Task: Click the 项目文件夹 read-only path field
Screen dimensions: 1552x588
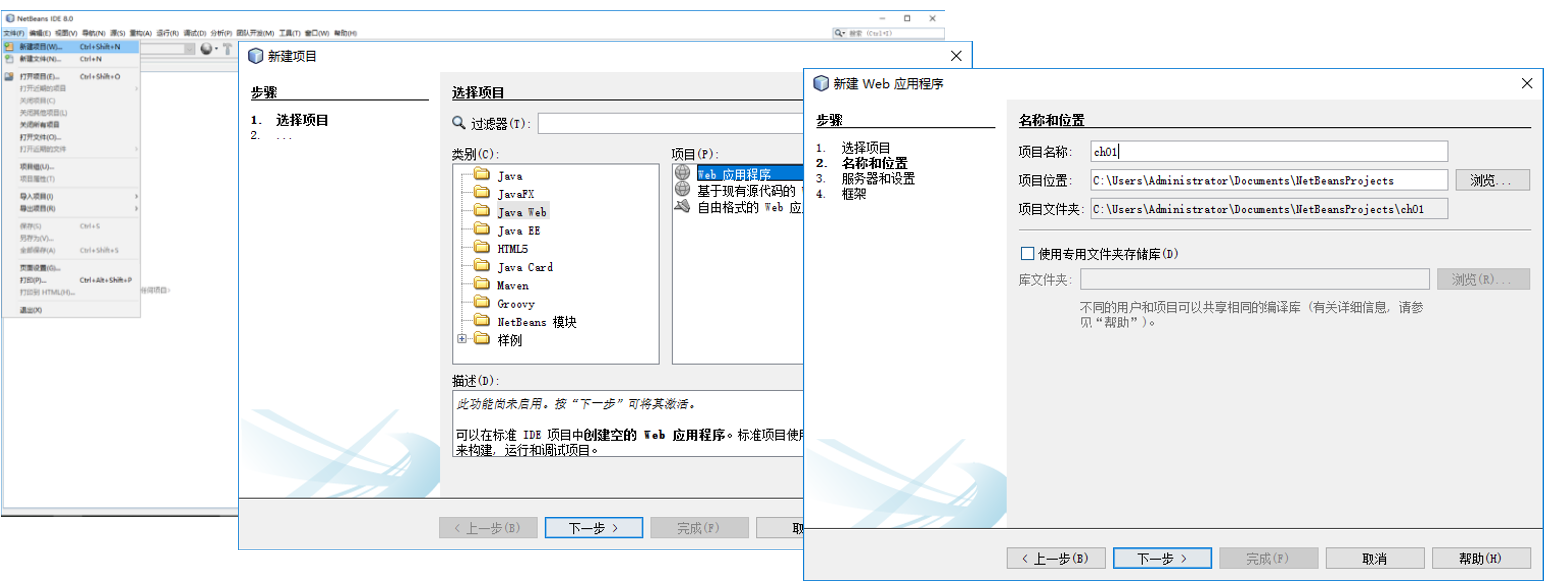Action: (1269, 209)
